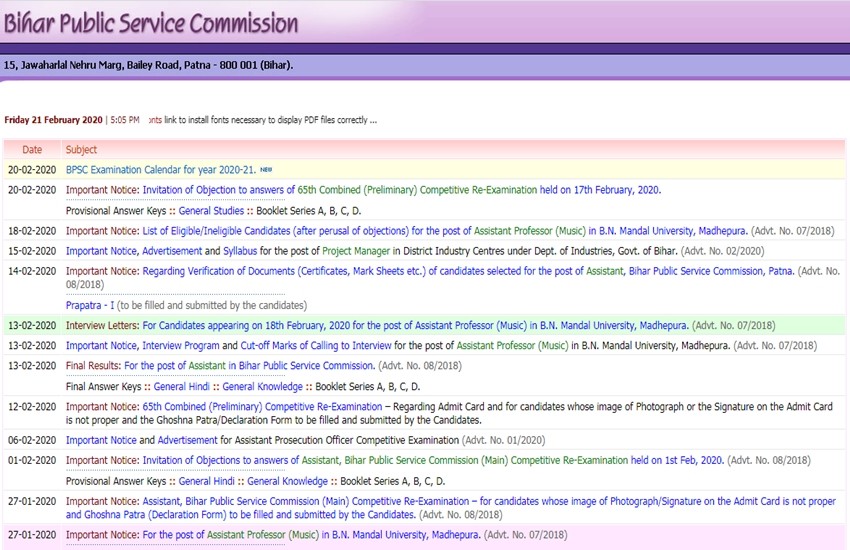The image size is (850, 550).
Task: Open Invitation of Objection for 65th Combined exam
Action: click(400, 190)
